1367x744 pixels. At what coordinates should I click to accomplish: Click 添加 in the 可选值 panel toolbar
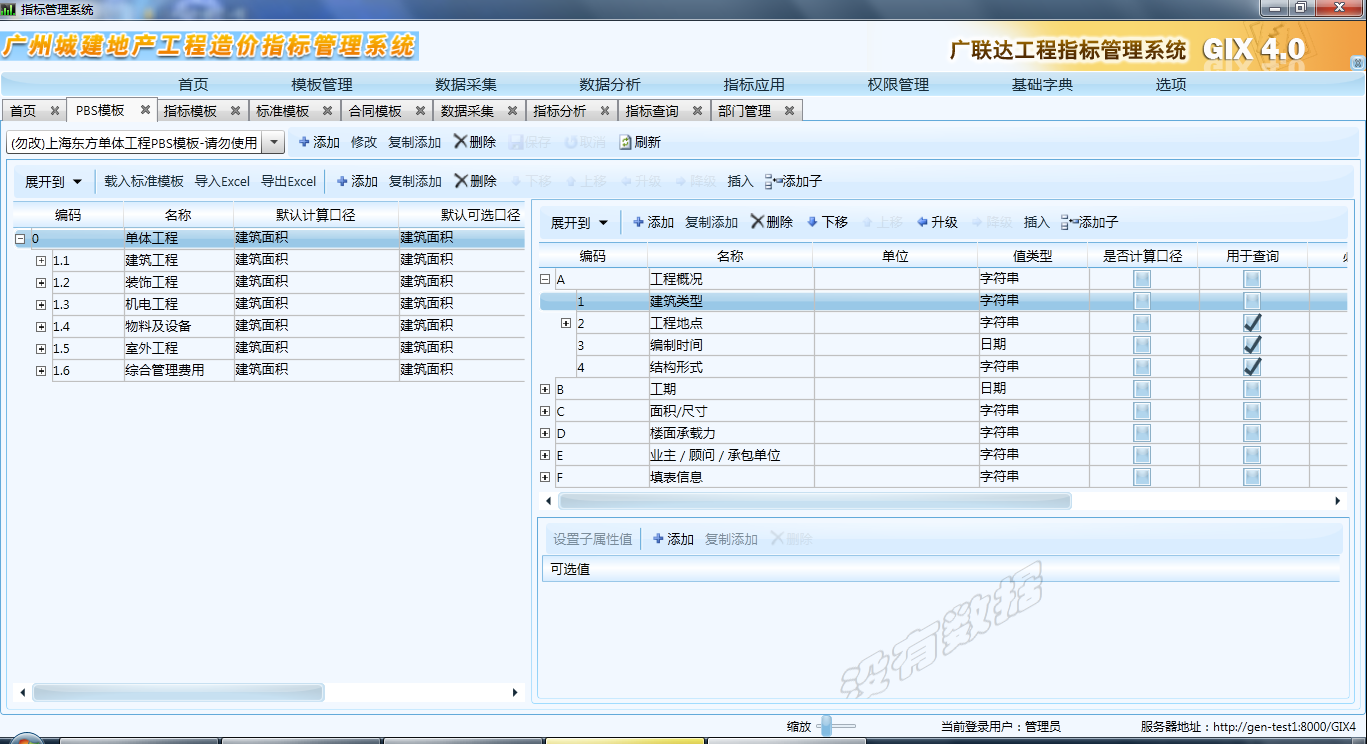(x=673, y=539)
